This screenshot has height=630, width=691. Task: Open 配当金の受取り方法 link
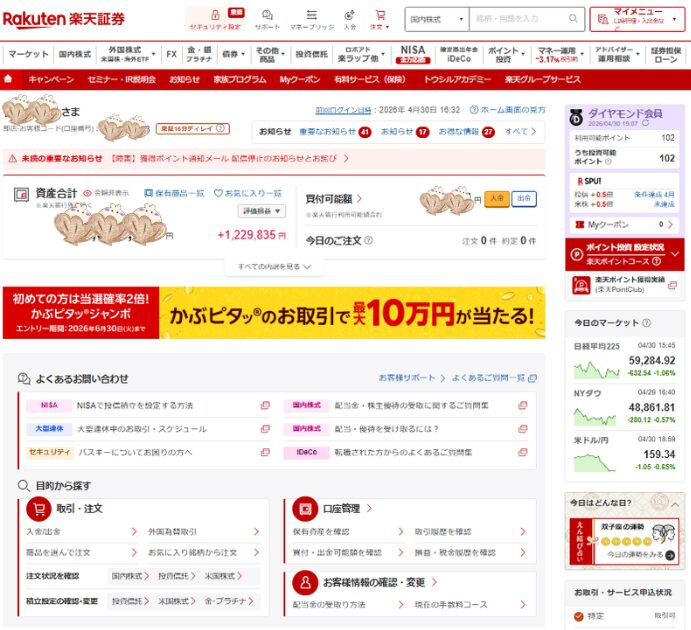[x=348, y=604]
